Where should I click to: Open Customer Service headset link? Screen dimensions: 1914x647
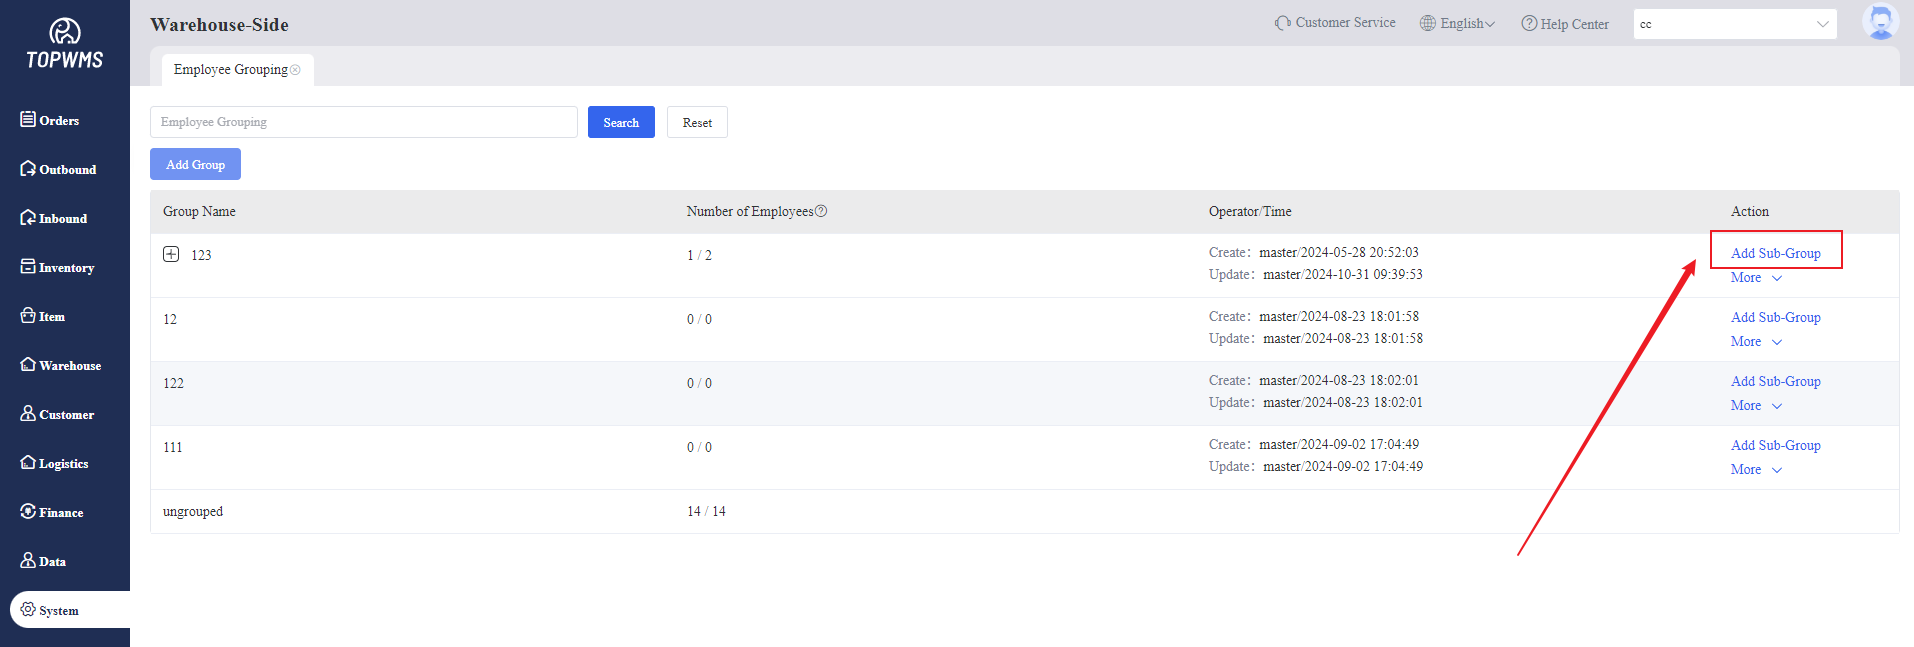[x=1335, y=23]
